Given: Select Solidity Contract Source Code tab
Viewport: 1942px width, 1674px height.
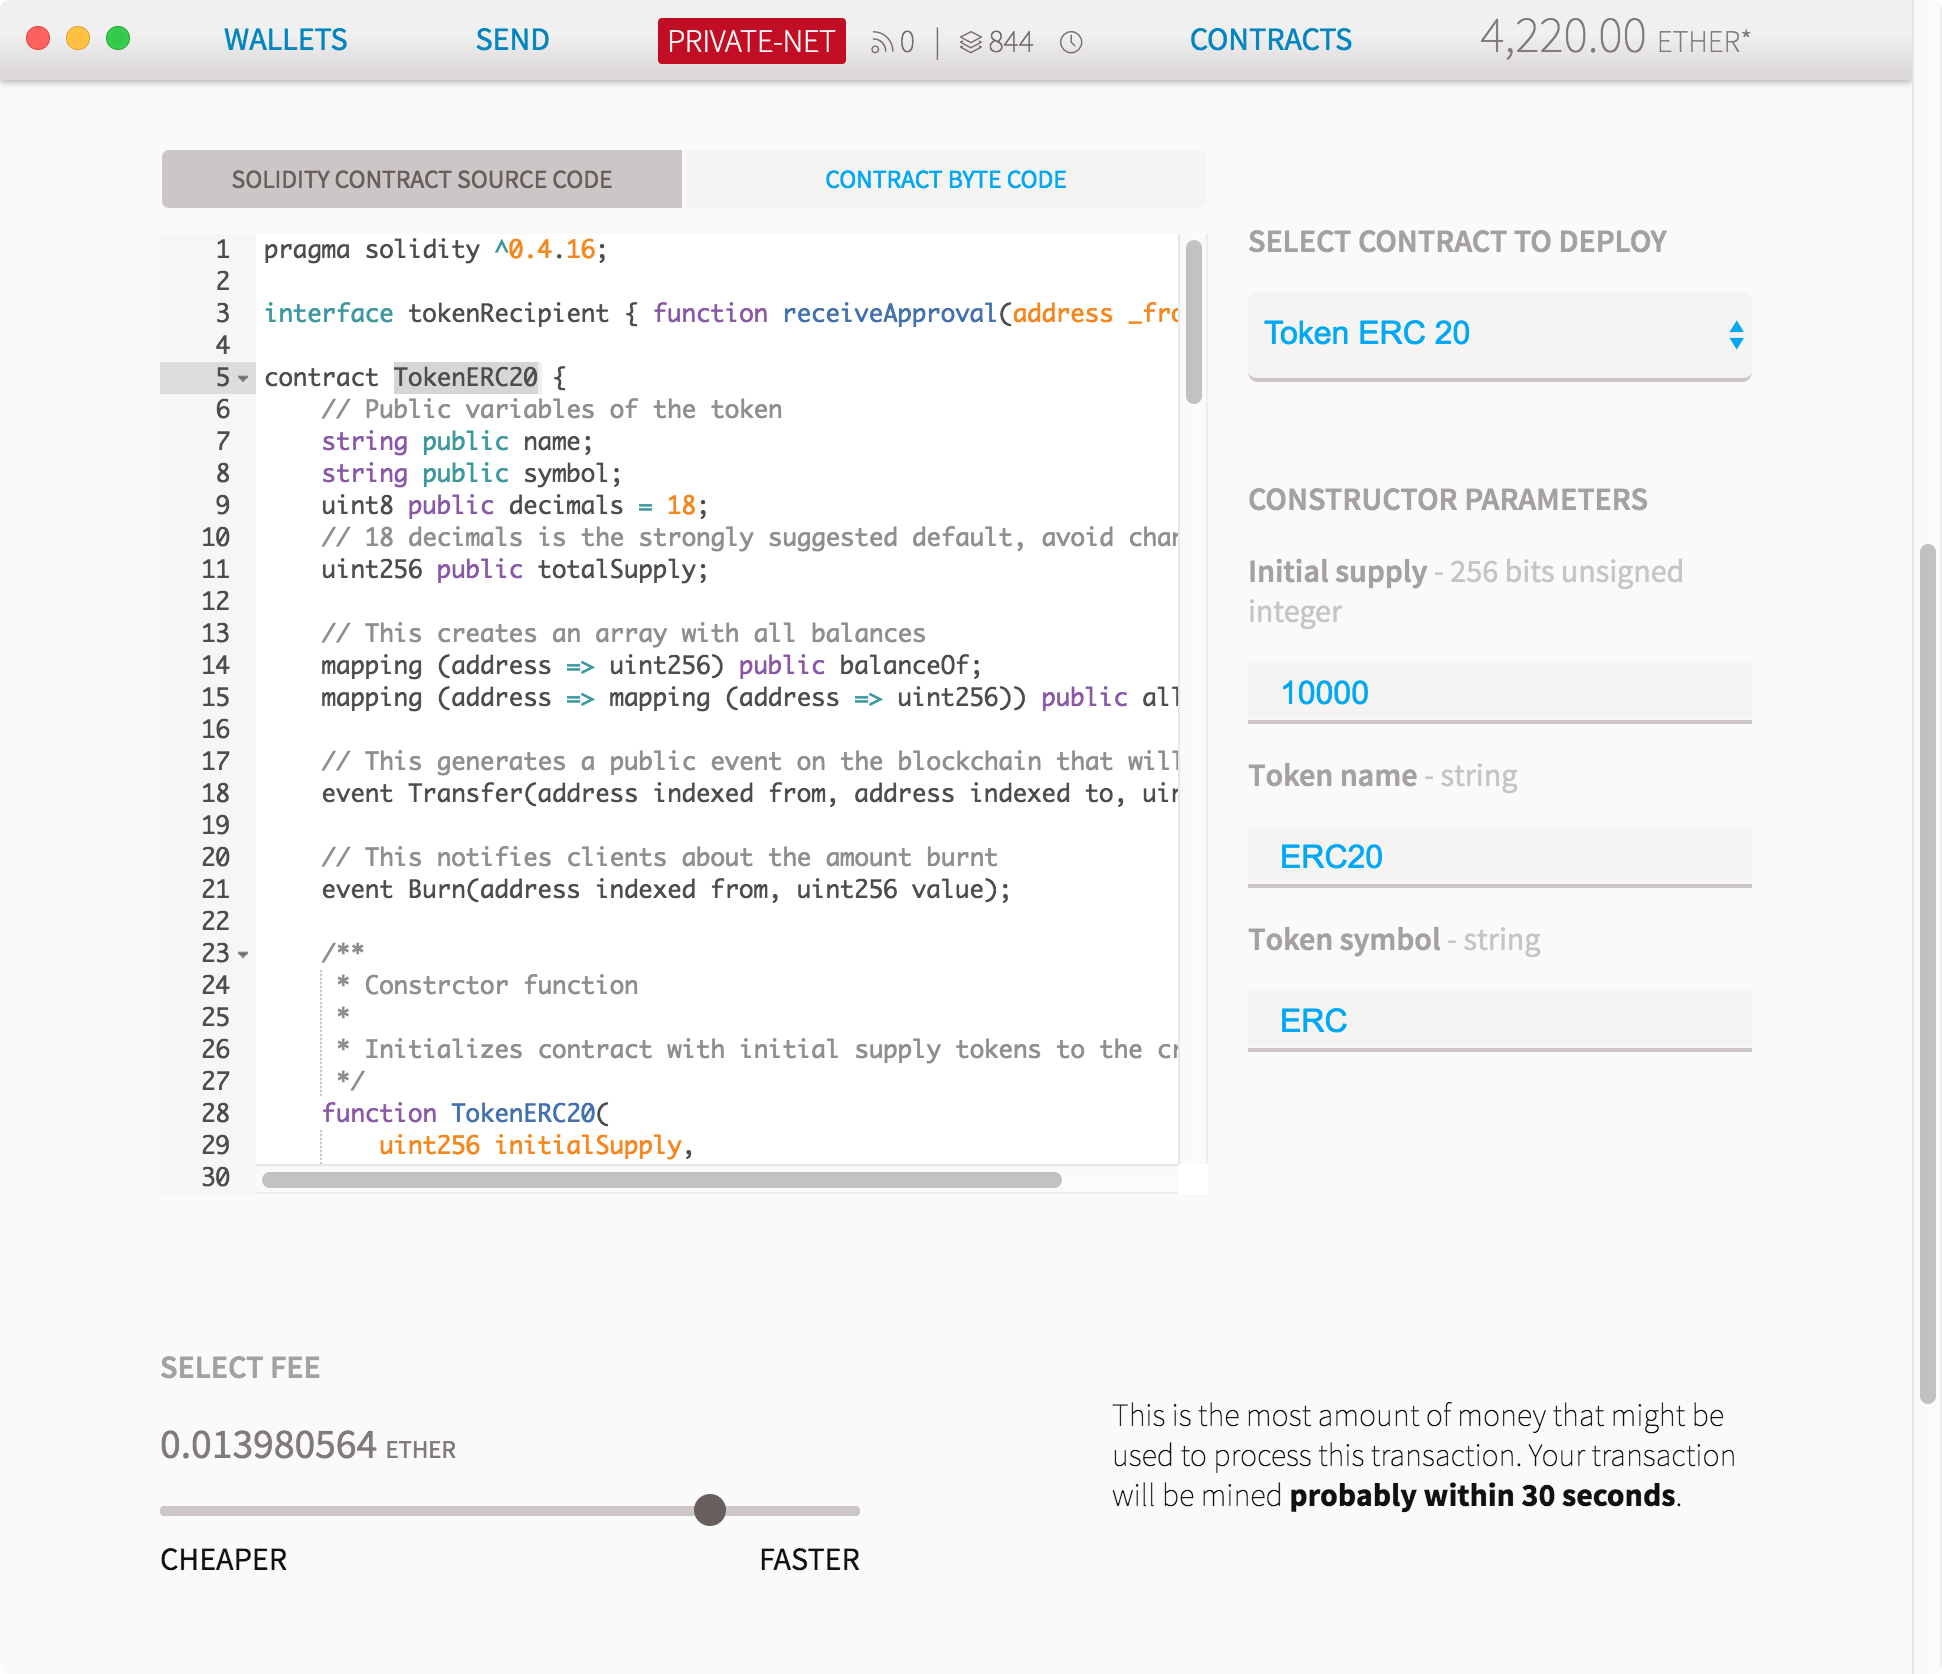Looking at the screenshot, I should point(421,180).
